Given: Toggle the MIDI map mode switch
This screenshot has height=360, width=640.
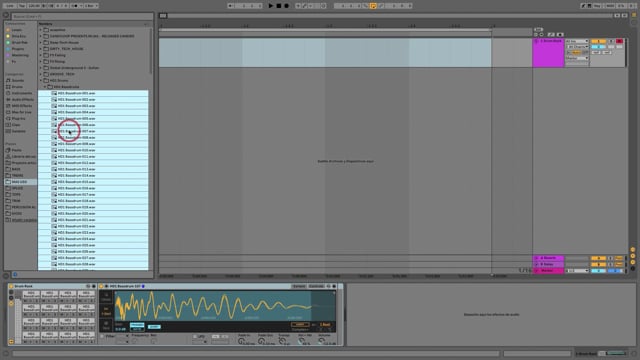Looking at the screenshot, I should pyautogui.click(x=610, y=6).
